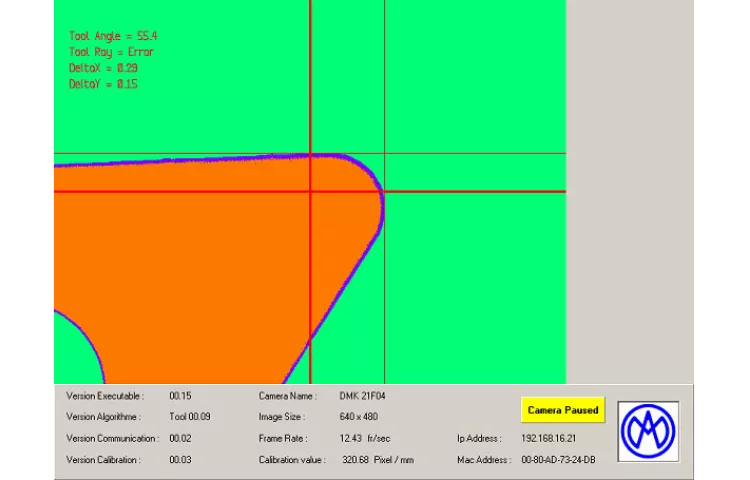Click the Frame Rate 12.43 value
Screen dimensions: 750x480
click(363, 438)
